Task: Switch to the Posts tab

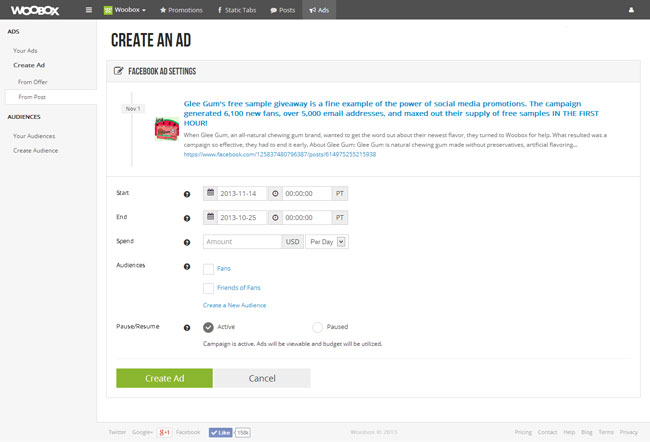Action: pyautogui.click(x=283, y=10)
